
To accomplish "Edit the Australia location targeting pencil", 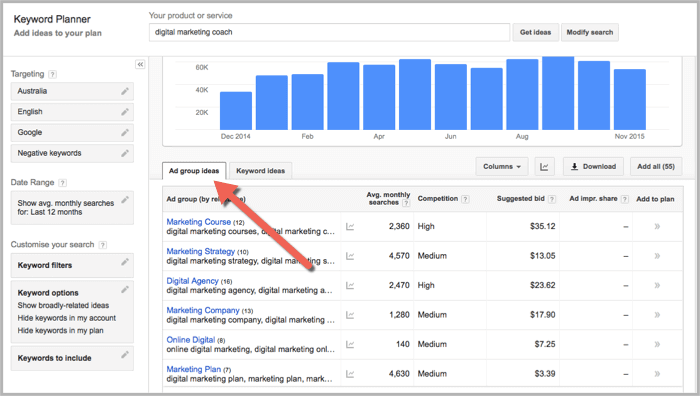I will (125, 91).
